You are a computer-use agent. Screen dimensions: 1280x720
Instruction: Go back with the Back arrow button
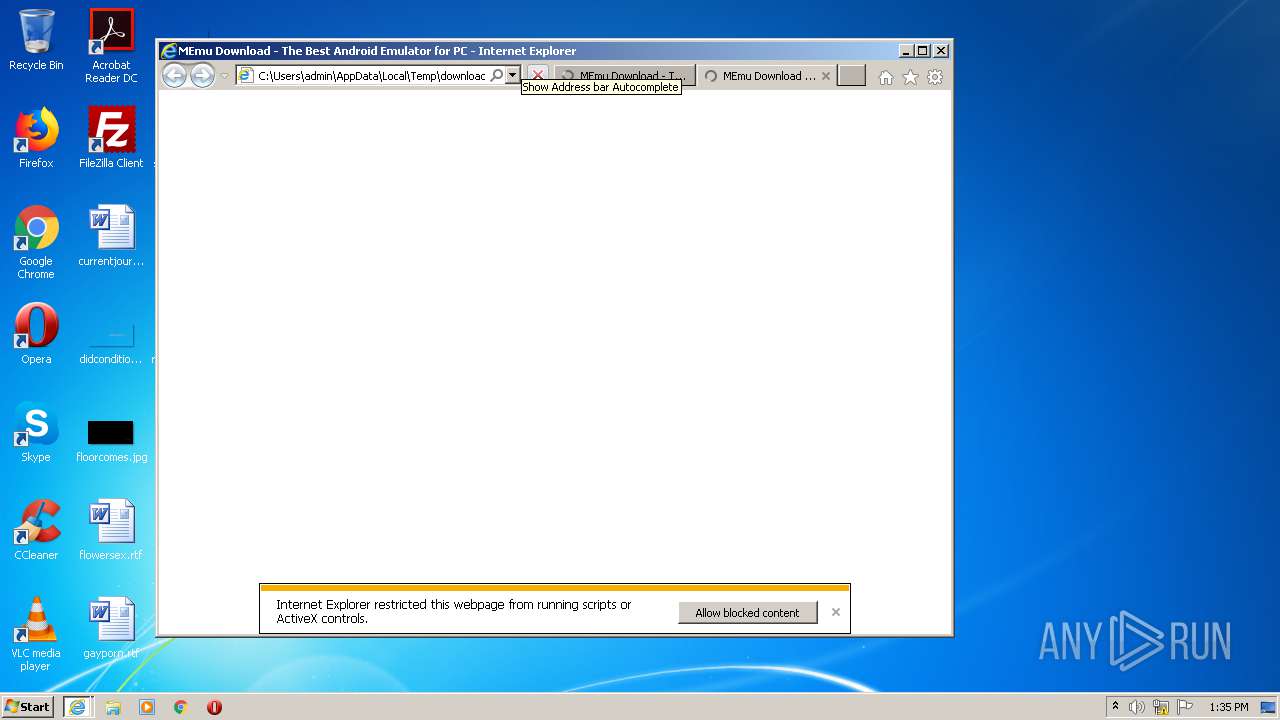tap(174, 76)
